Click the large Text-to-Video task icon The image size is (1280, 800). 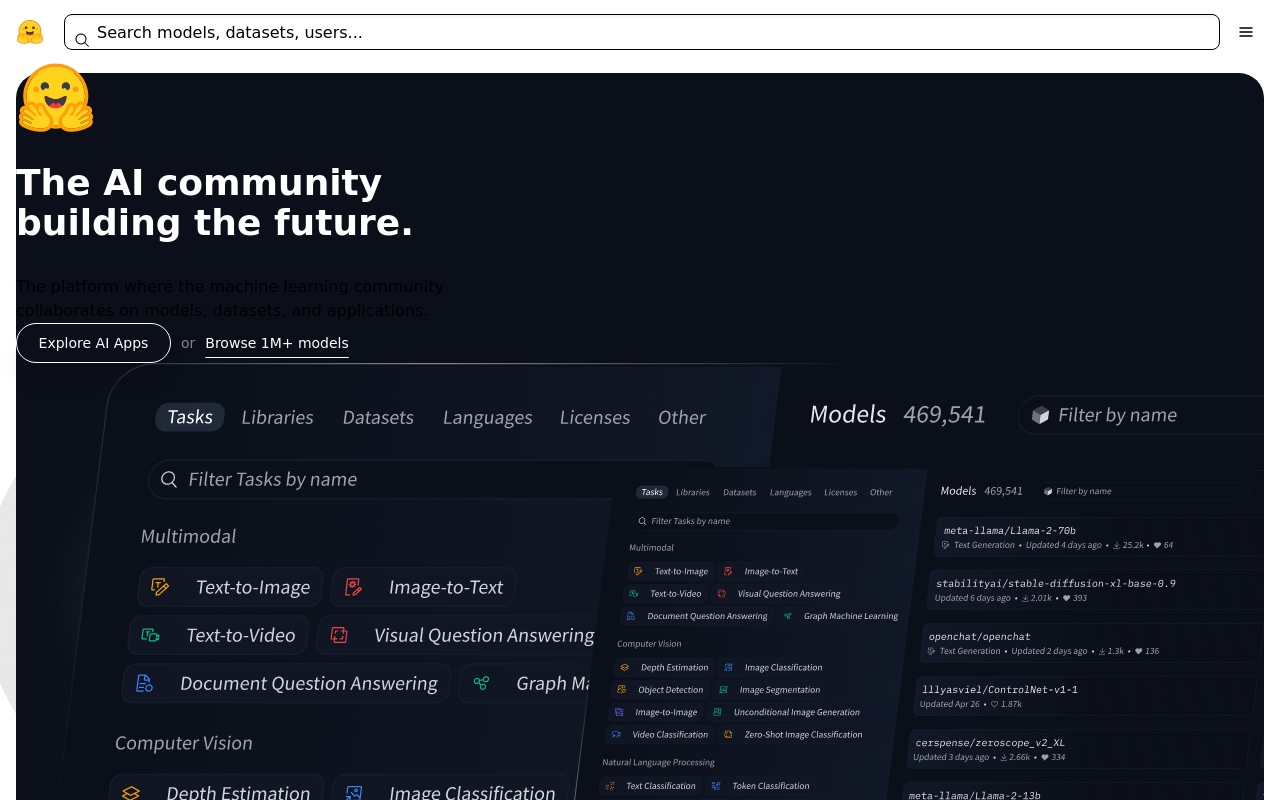coord(151,635)
